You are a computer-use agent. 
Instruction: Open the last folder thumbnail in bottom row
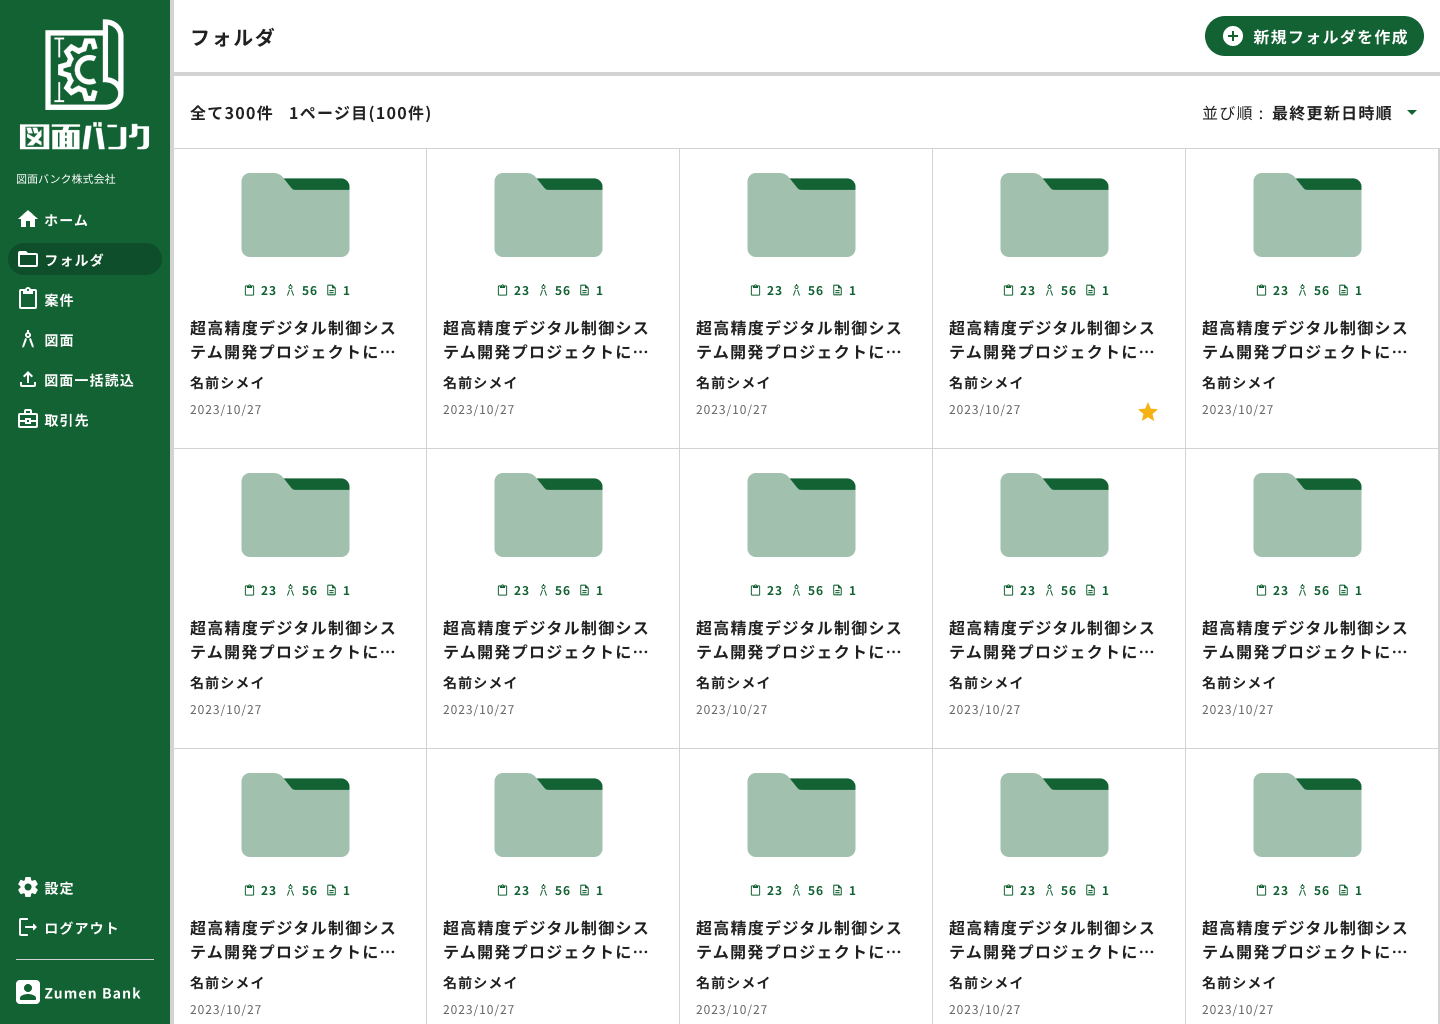[x=1307, y=815]
